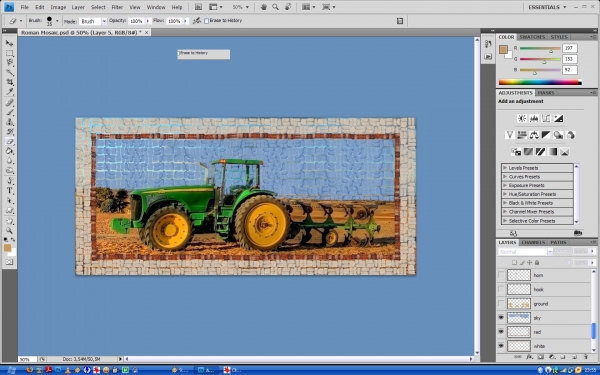Image resolution: width=600 pixels, height=375 pixels.
Task: Select the Eraser tool in toolbox
Action: [10, 142]
